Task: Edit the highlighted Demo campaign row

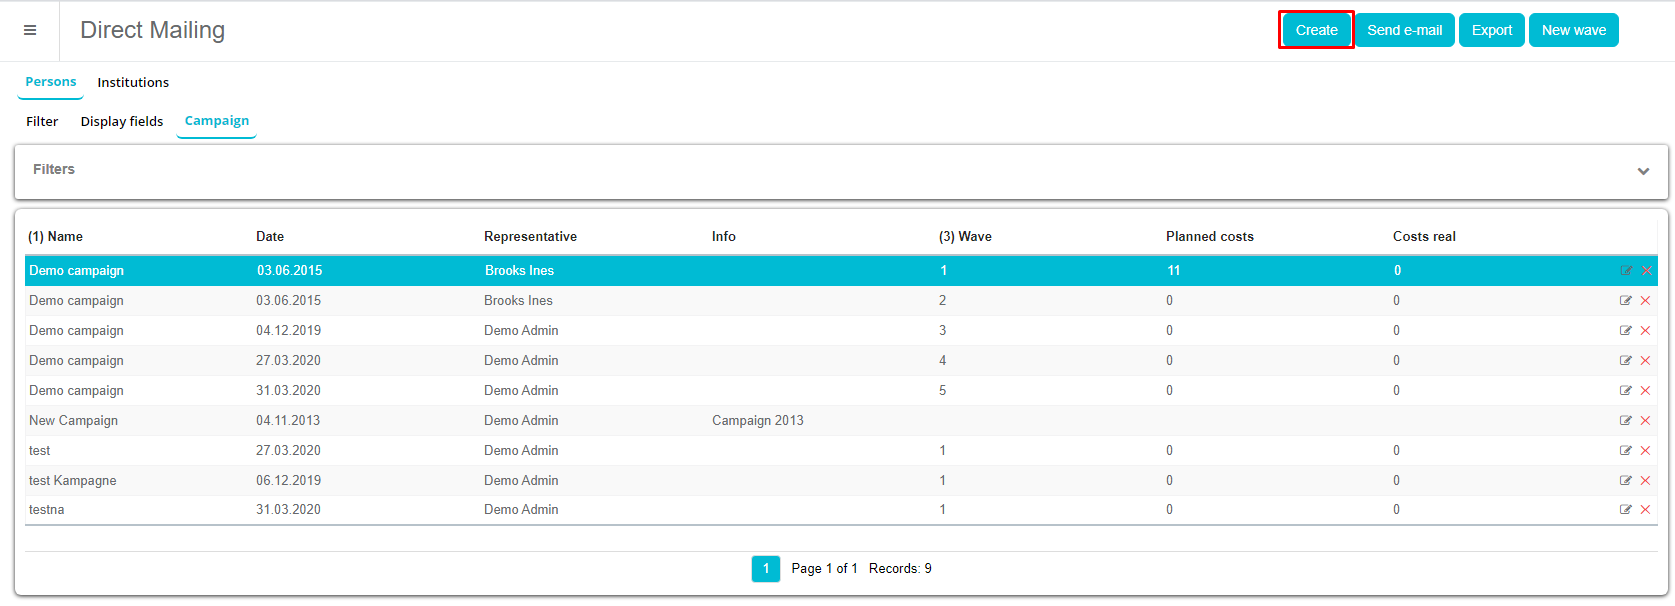Action: (1626, 271)
